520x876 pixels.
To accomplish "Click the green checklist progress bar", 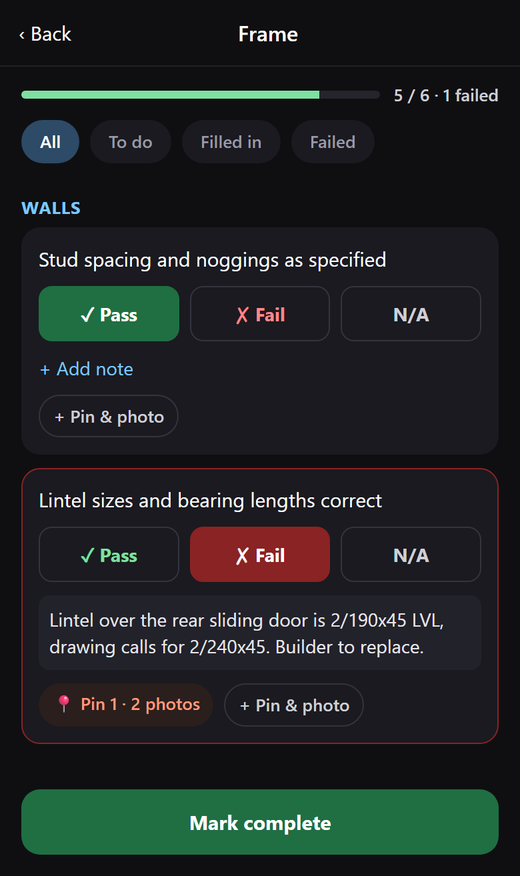I will pyautogui.click(x=201, y=95).
